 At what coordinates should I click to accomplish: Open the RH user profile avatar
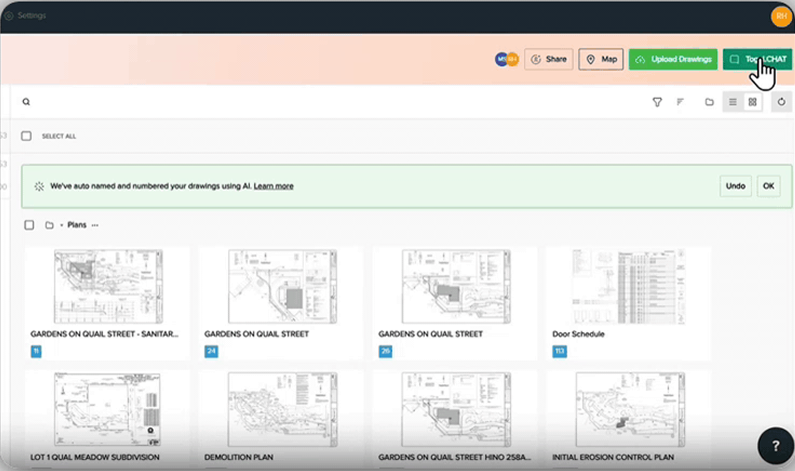[781, 16]
